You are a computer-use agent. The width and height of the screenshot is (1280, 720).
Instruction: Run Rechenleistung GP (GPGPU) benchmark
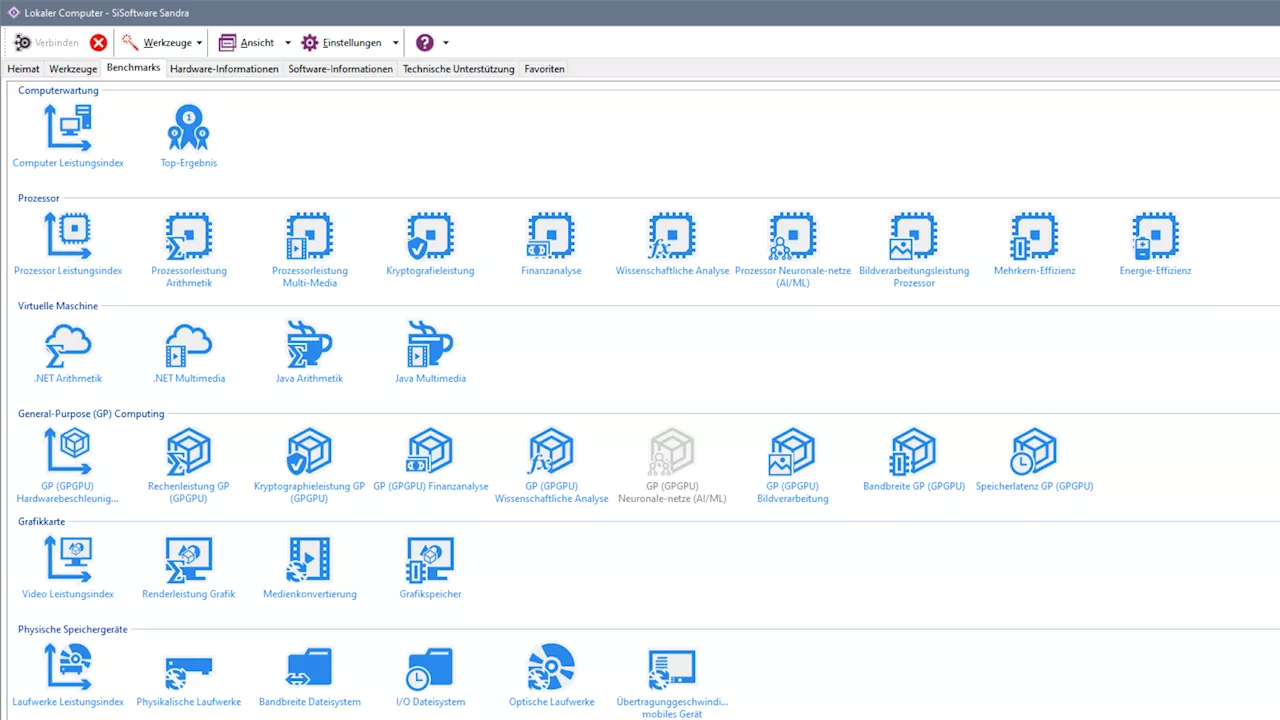click(189, 465)
